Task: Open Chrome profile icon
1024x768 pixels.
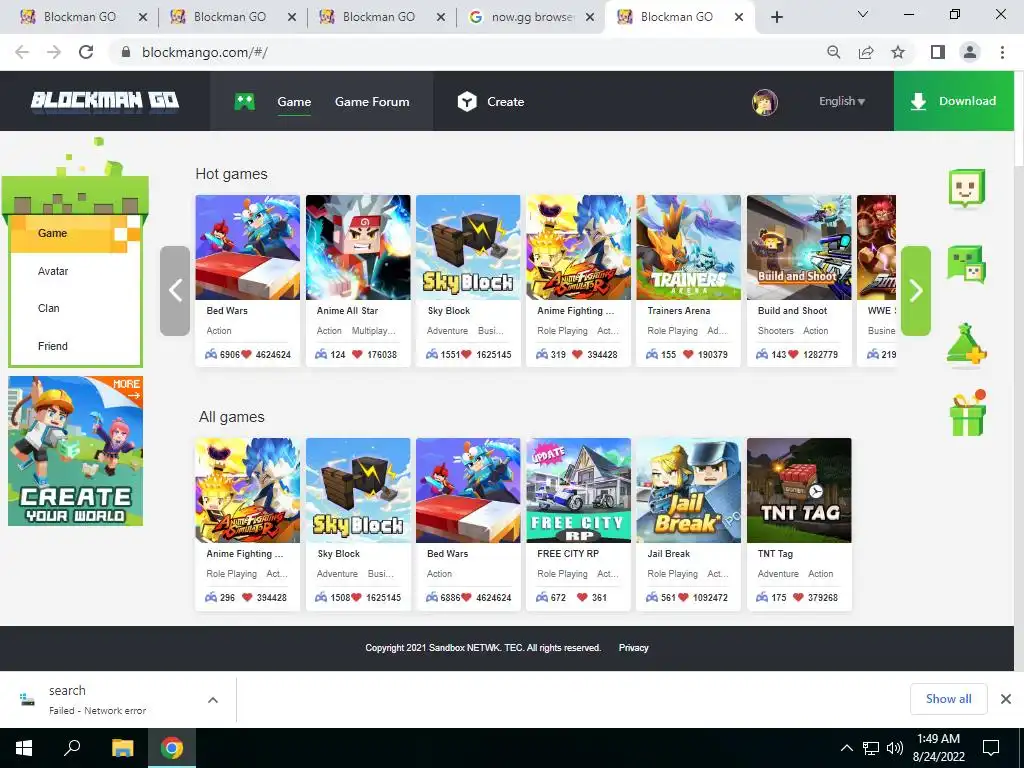Action: pos(970,52)
